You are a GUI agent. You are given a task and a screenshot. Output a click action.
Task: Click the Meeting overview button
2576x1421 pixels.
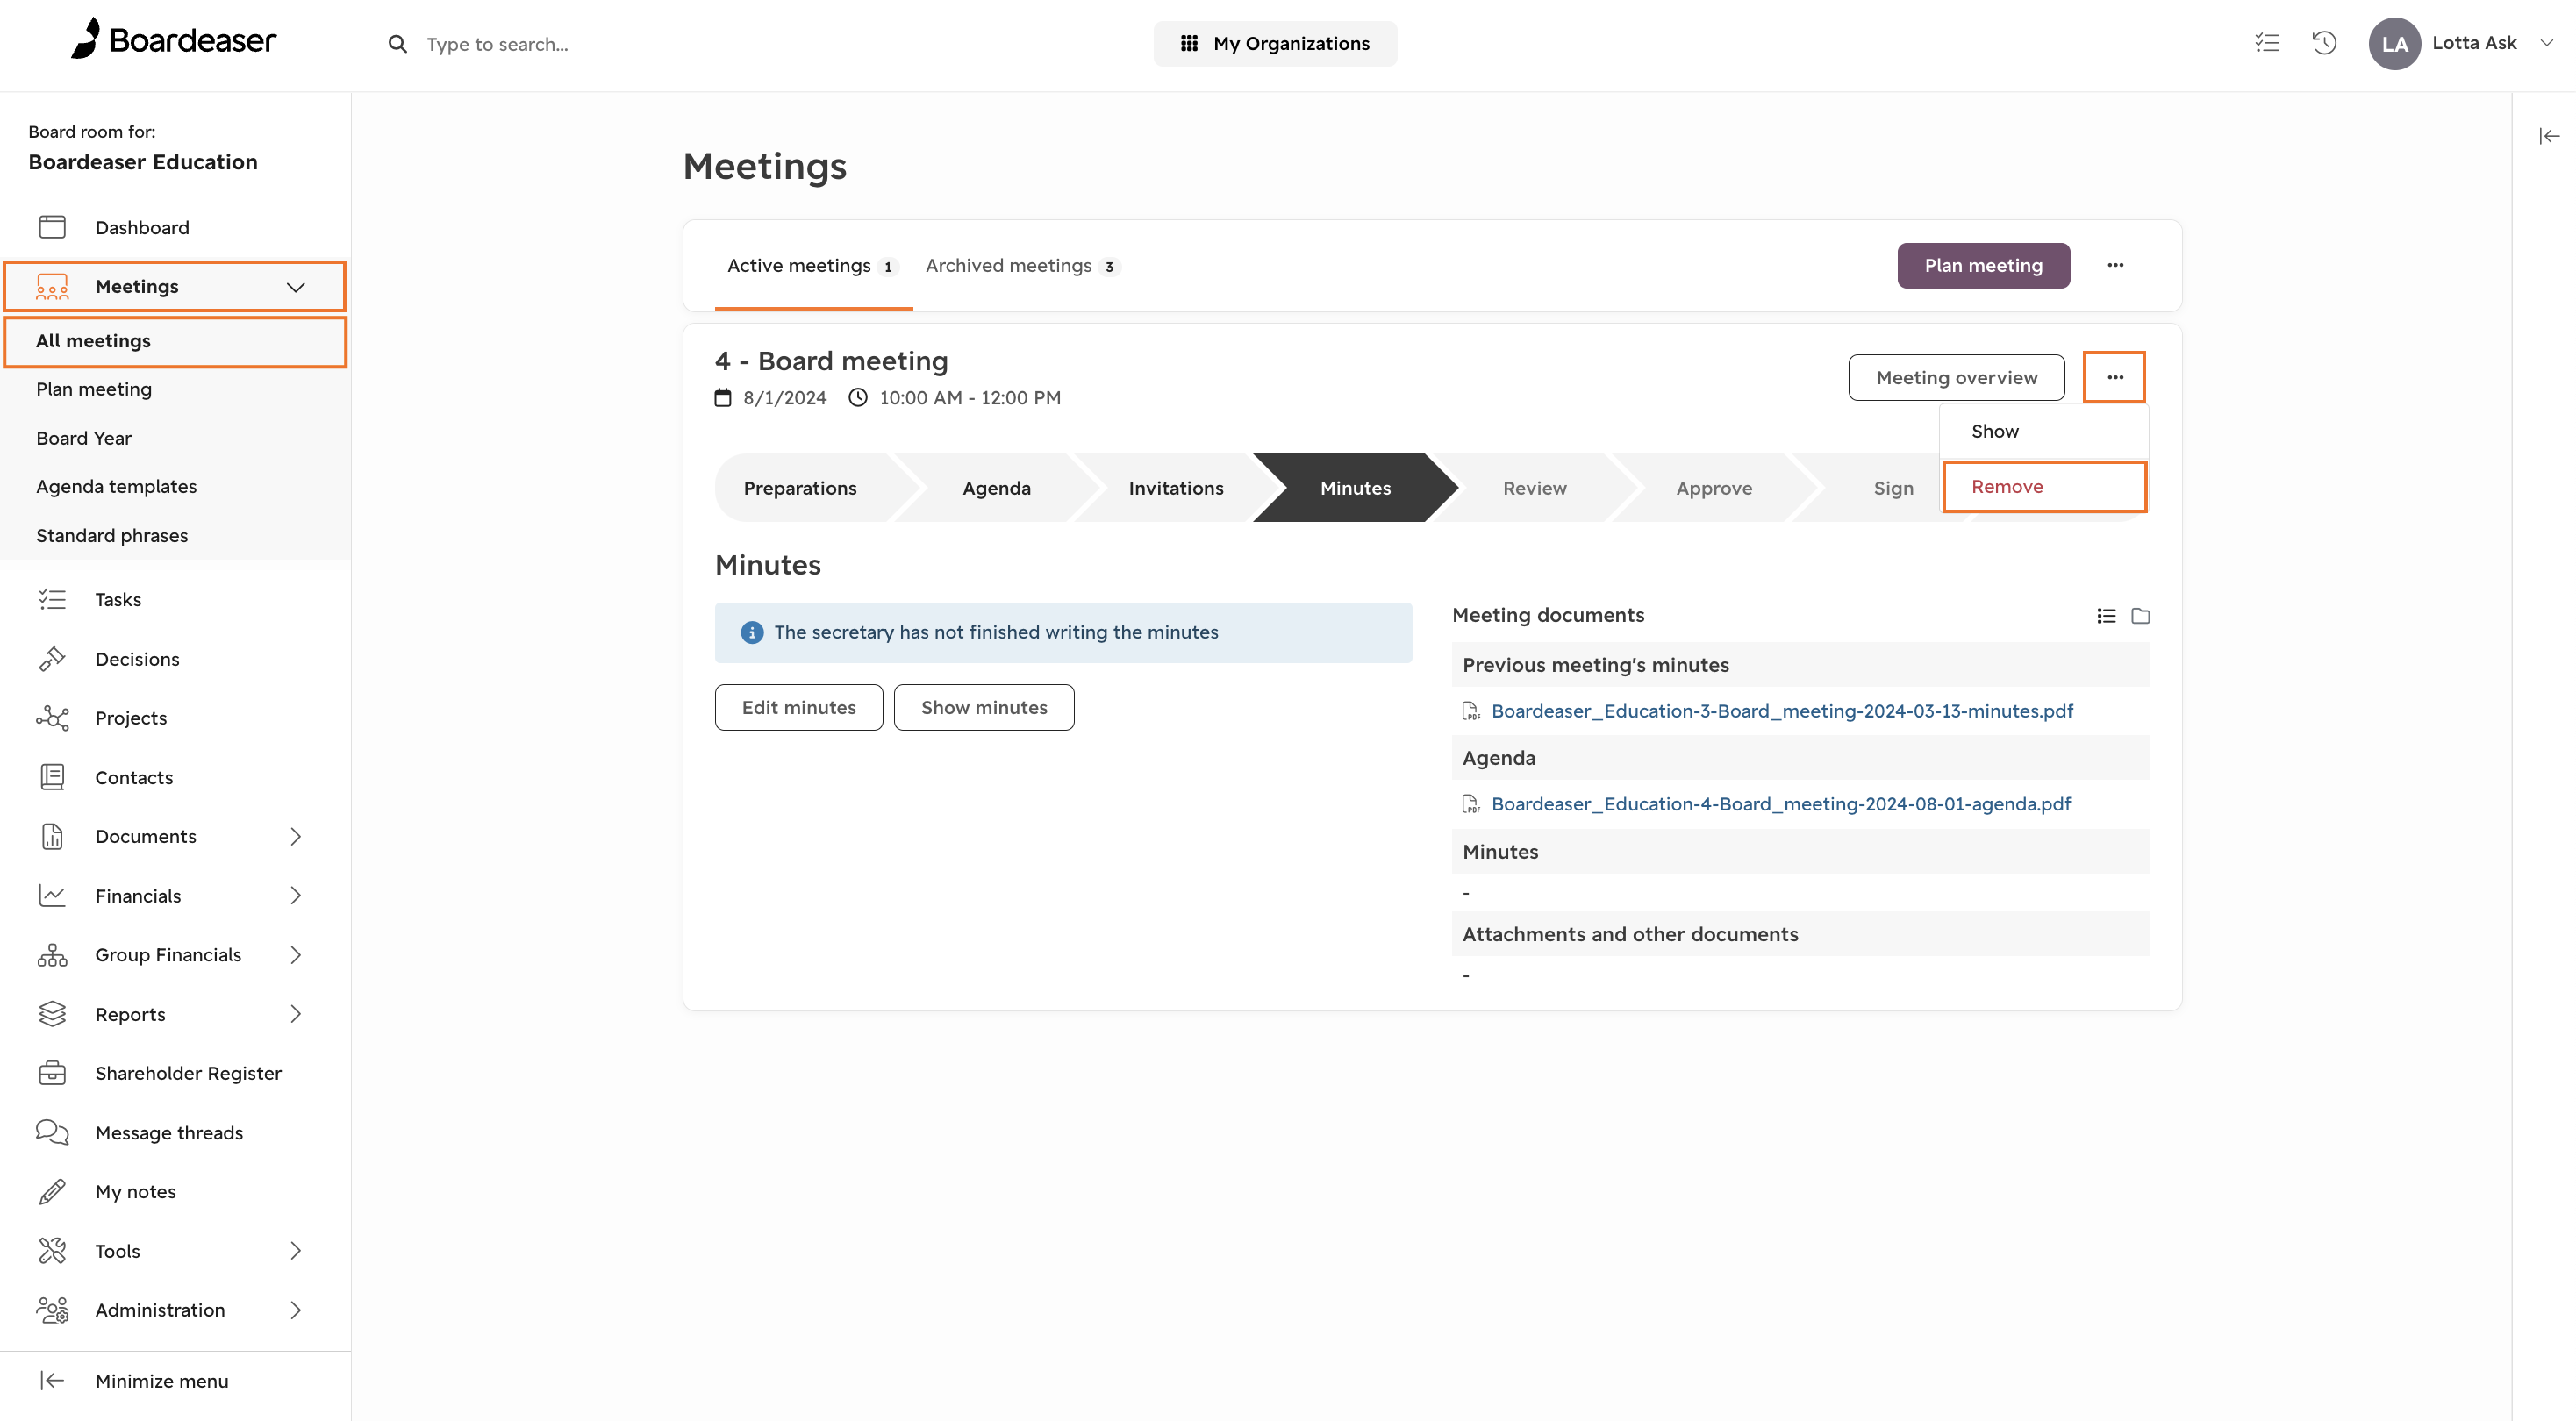1956,377
